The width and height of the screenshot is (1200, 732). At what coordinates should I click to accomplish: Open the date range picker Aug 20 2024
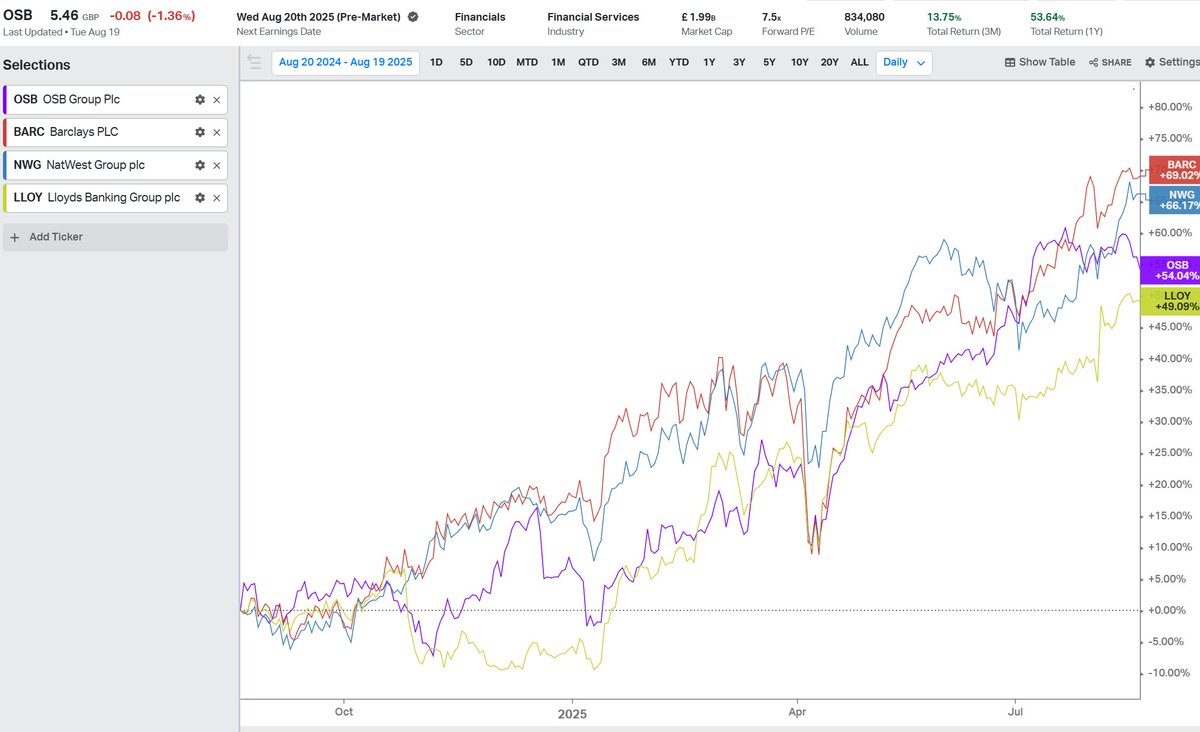coord(345,62)
